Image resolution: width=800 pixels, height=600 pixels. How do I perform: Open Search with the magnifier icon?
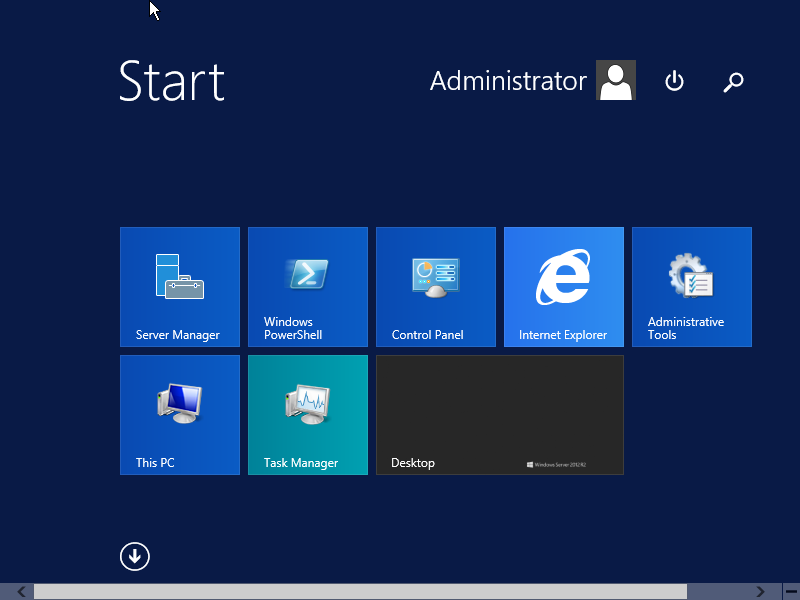(x=733, y=82)
